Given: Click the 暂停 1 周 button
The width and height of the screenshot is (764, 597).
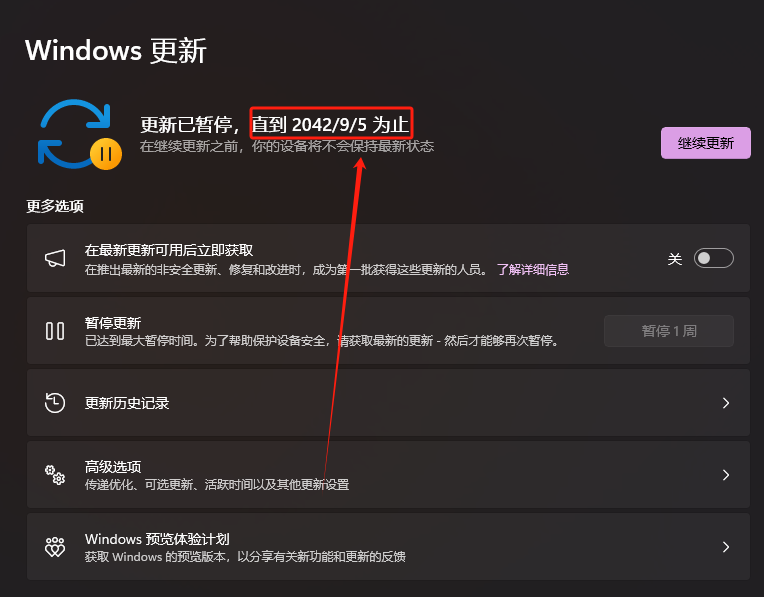Looking at the screenshot, I should (668, 331).
